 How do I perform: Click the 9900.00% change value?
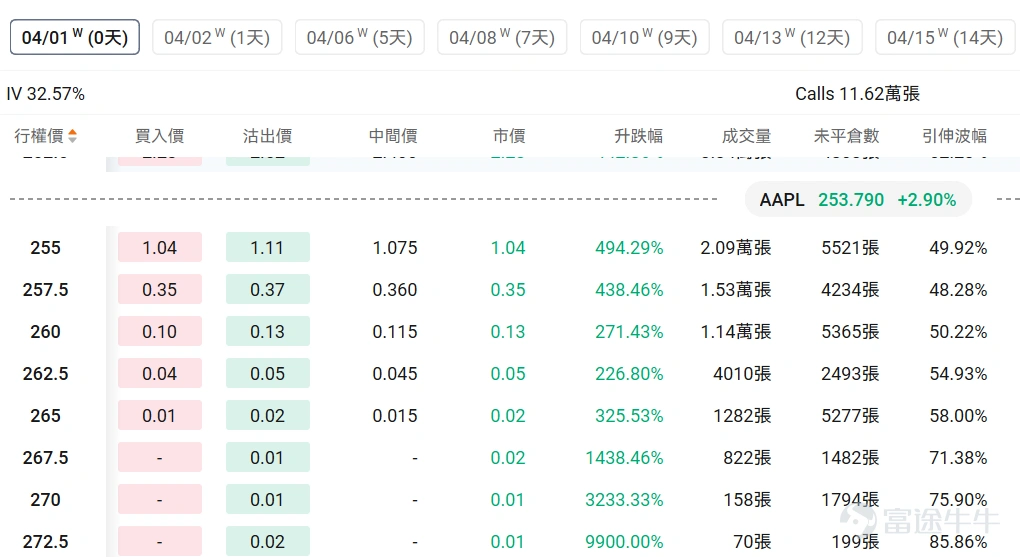(x=624, y=541)
